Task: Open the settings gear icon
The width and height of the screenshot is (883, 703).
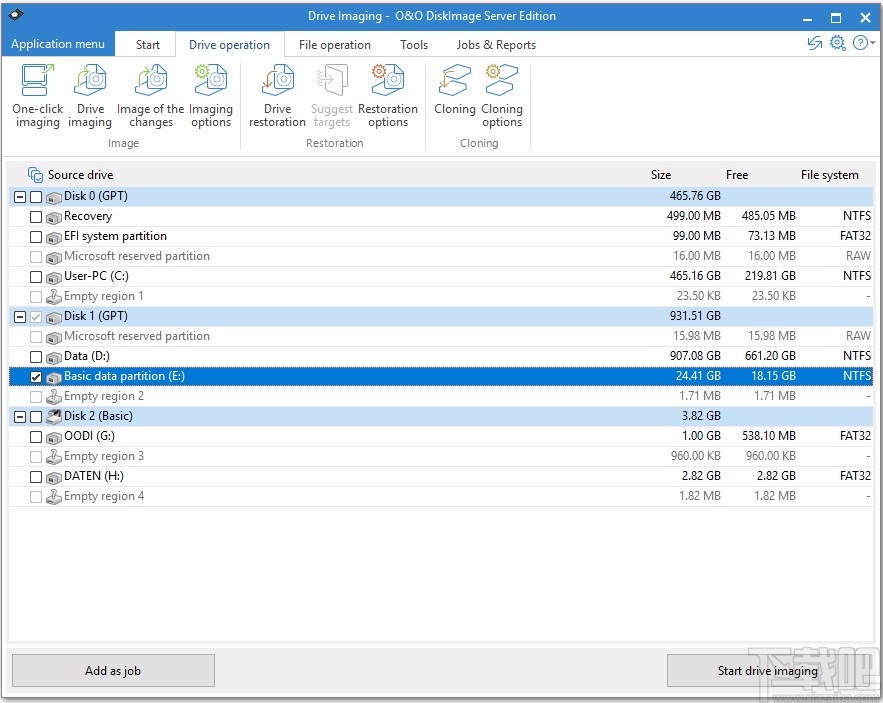Action: [837, 44]
